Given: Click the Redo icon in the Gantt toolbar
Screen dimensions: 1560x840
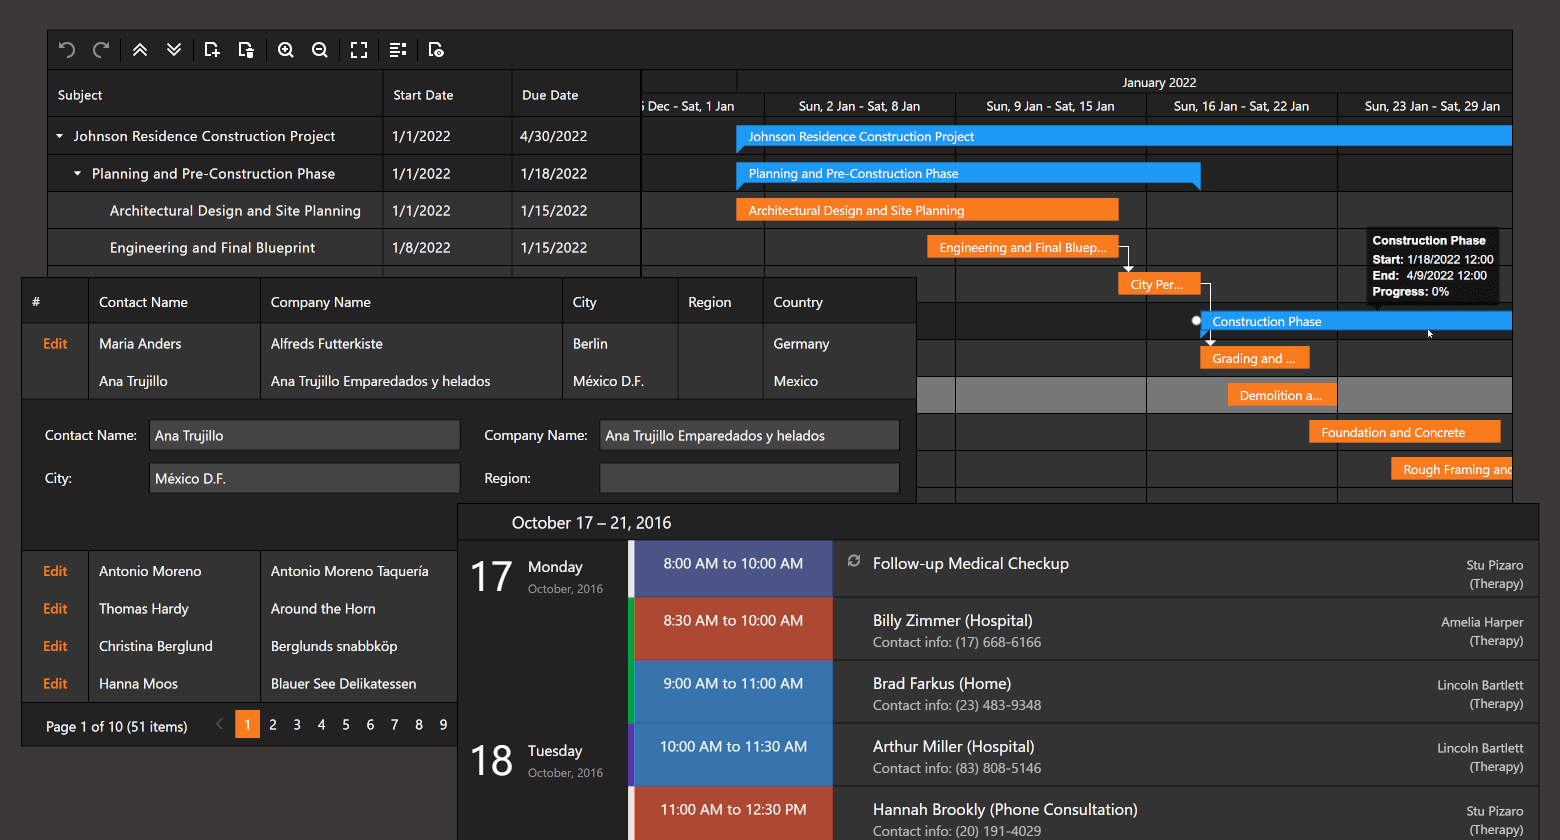Looking at the screenshot, I should 101,50.
